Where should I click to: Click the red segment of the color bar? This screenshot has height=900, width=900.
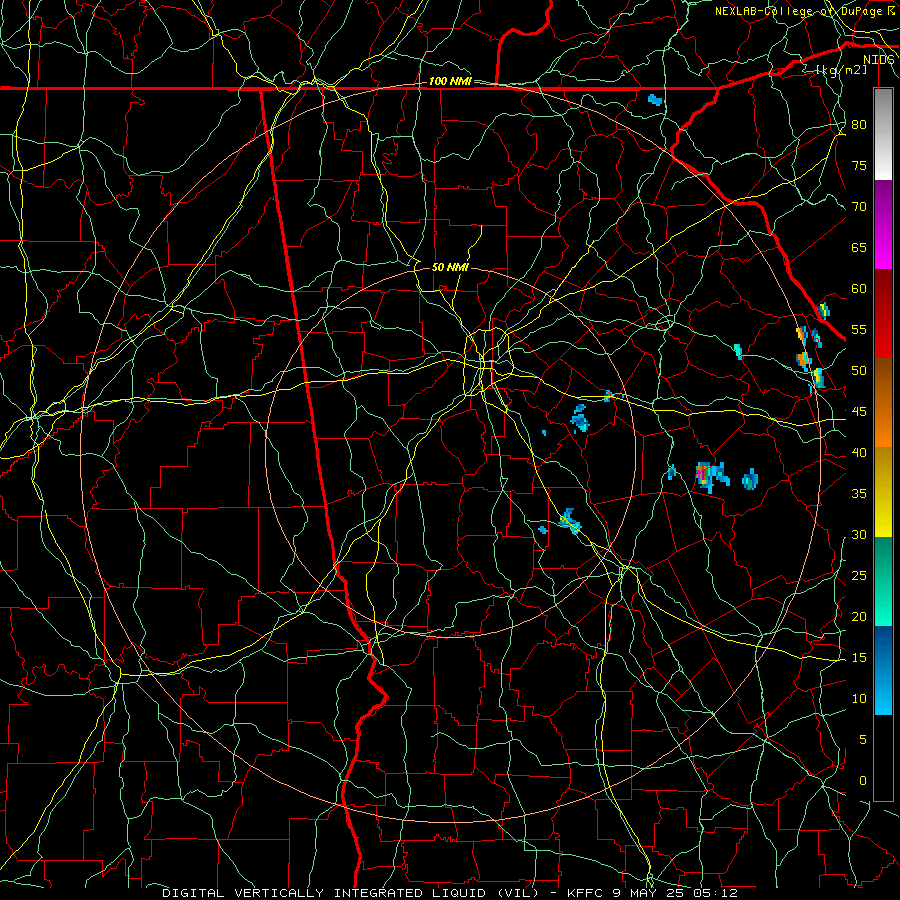pyautogui.click(x=883, y=314)
